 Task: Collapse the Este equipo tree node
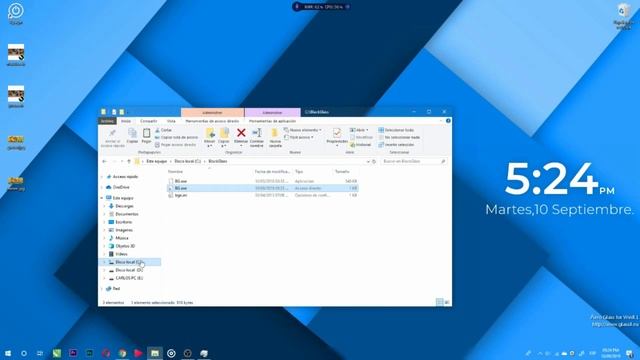[x=102, y=198]
